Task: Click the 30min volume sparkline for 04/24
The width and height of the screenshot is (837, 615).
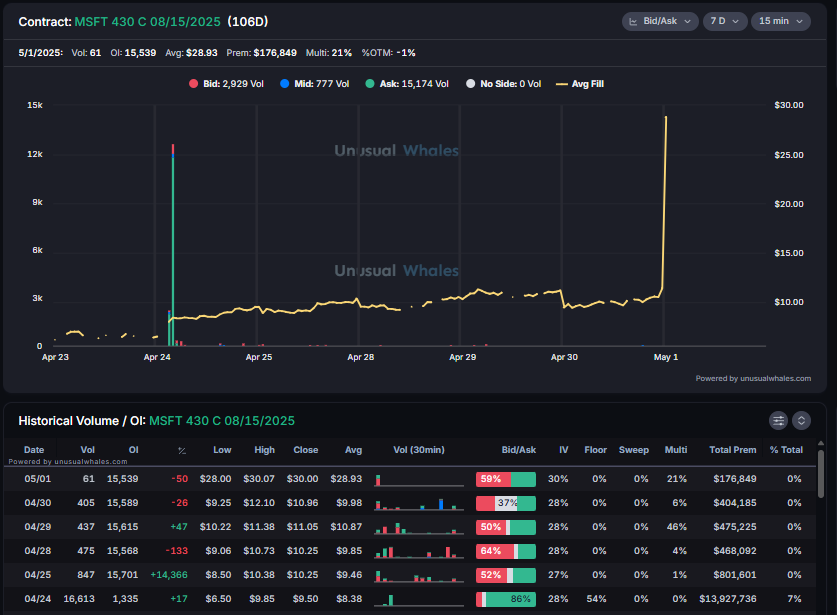Action: [x=419, y=600]
